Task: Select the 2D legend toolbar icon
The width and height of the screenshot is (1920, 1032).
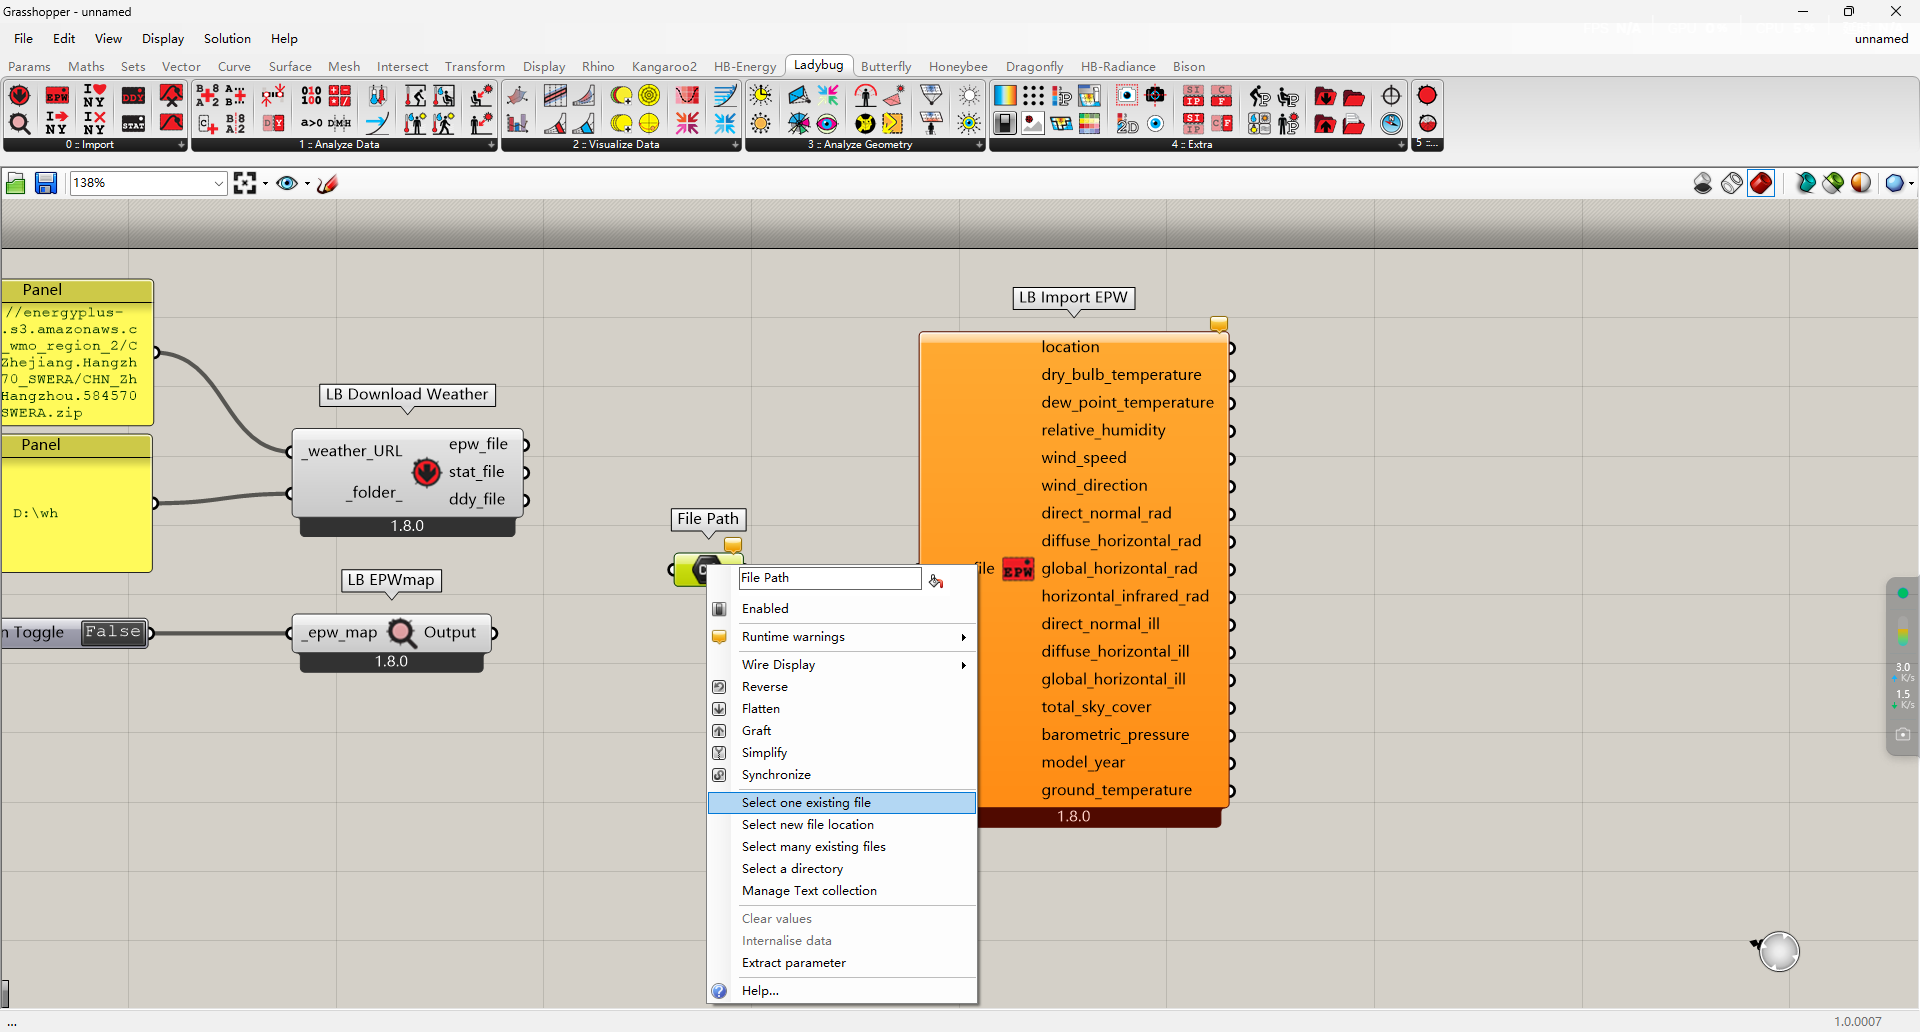Action: coord(1127,123)
